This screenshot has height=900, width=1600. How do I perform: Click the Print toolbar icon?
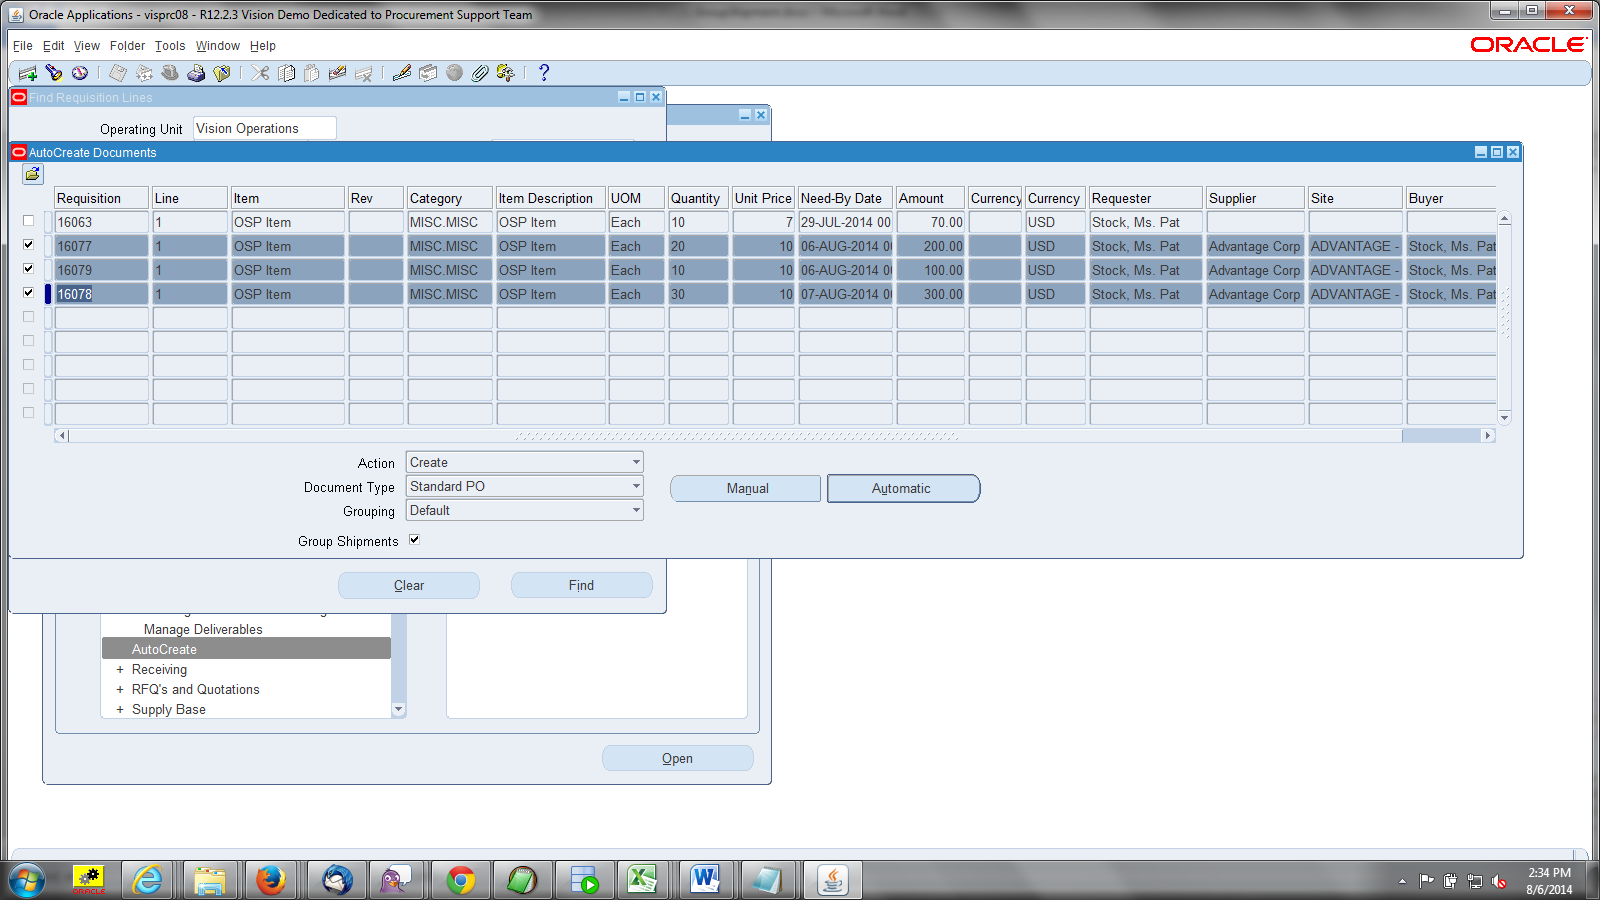[x=196, y=73]
